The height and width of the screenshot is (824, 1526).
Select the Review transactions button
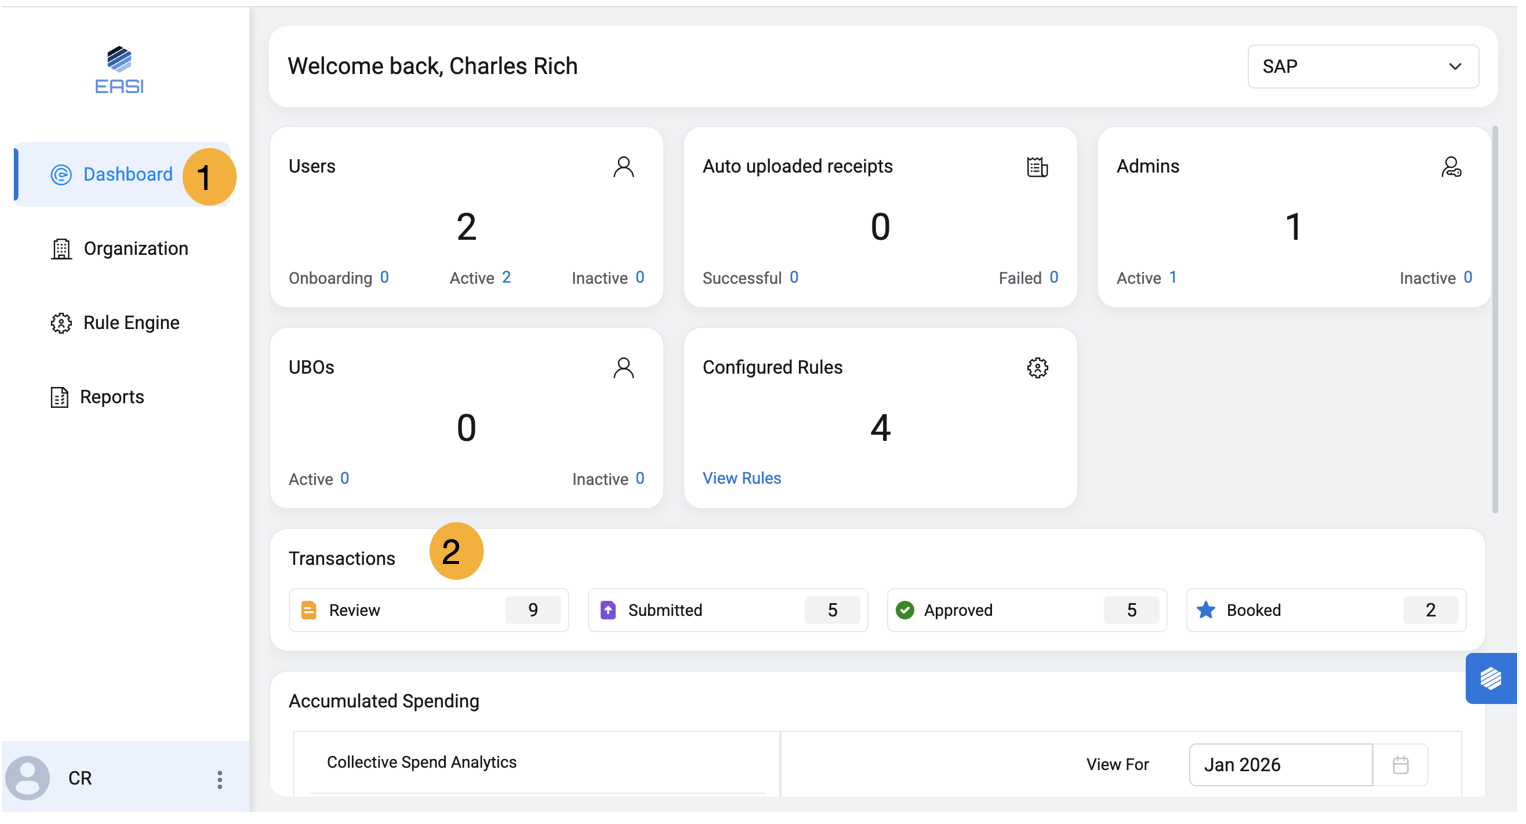[428, 610]
